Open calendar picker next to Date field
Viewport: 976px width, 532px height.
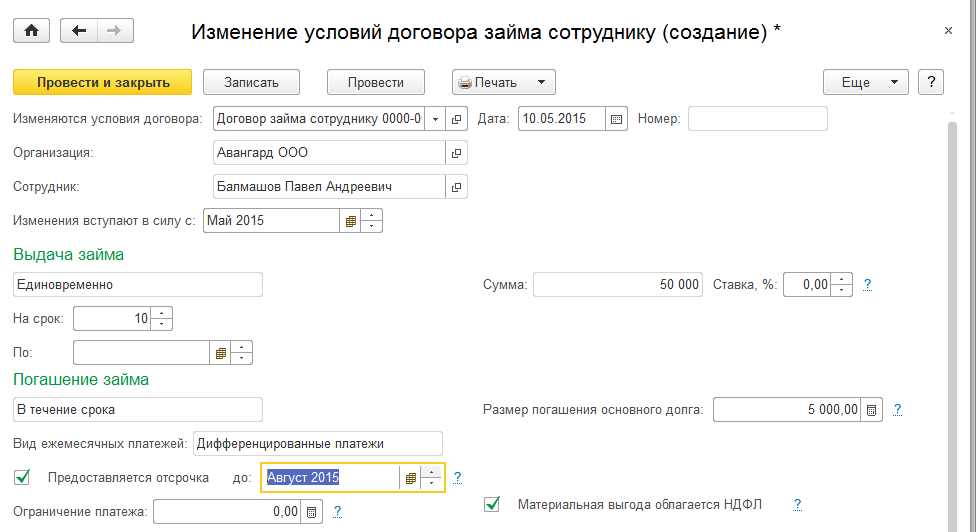click(617, 119)
